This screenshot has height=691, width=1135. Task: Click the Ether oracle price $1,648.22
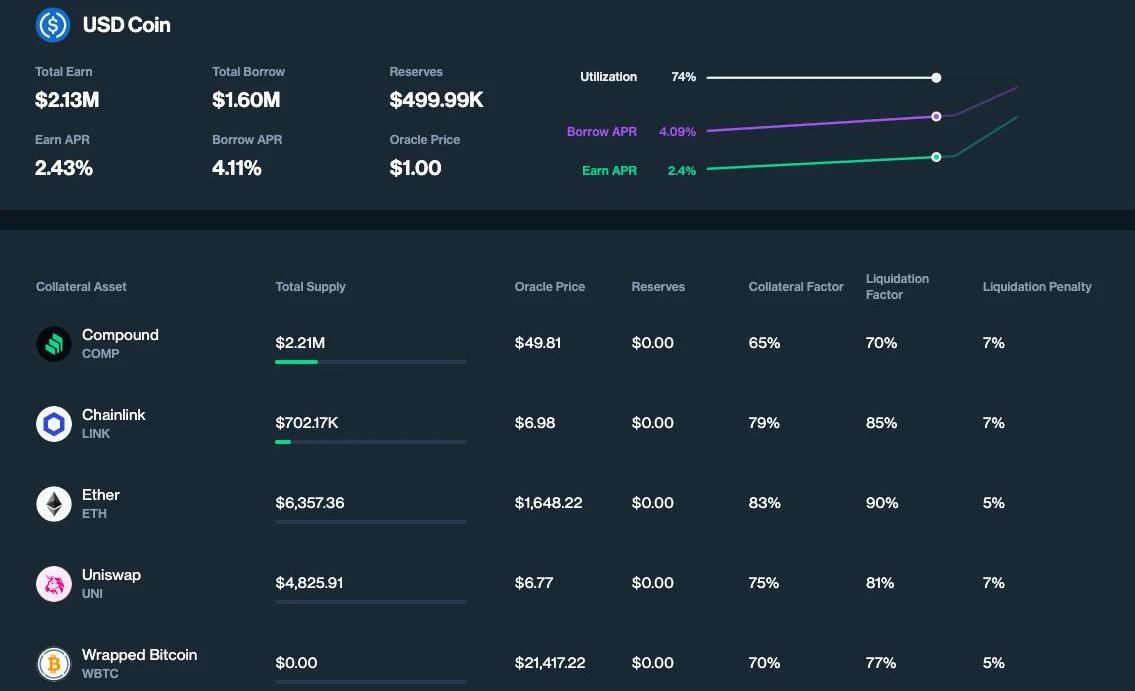point(548,503)
